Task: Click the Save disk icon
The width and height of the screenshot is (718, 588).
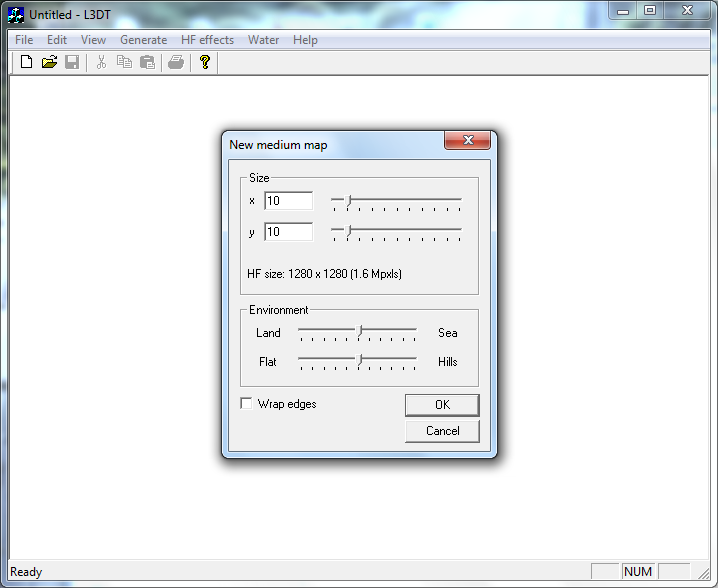Action: tap(72, 62)
